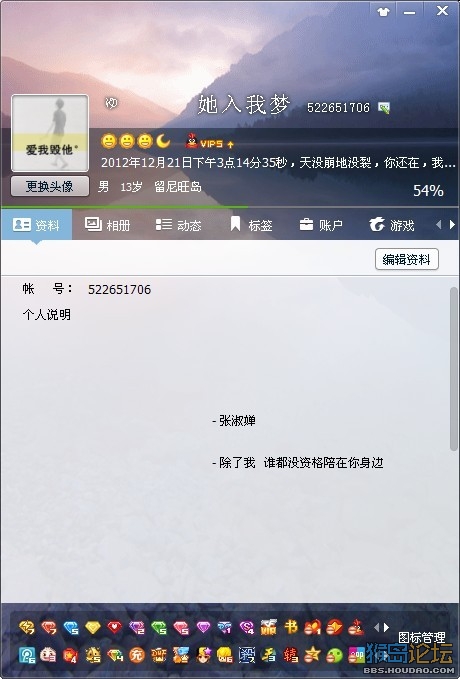Click the red heart diamond badge

114,627
